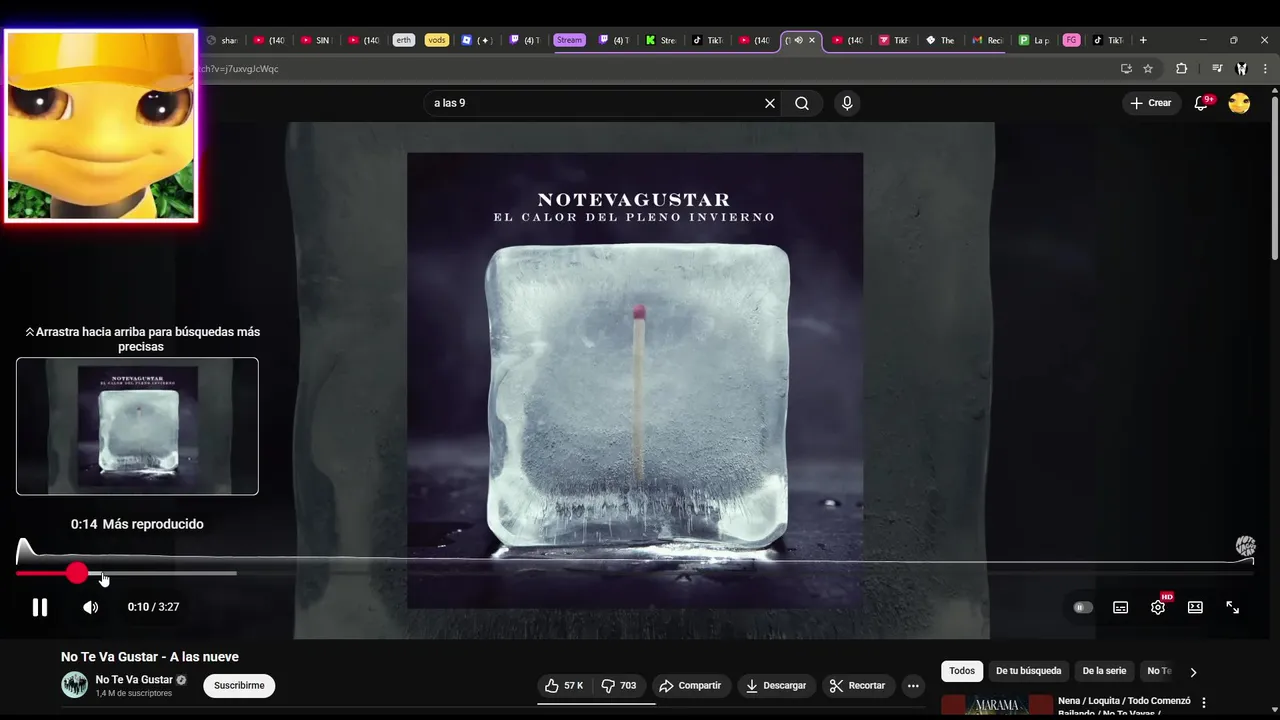Open the browser profile icon

(1241, 69)
